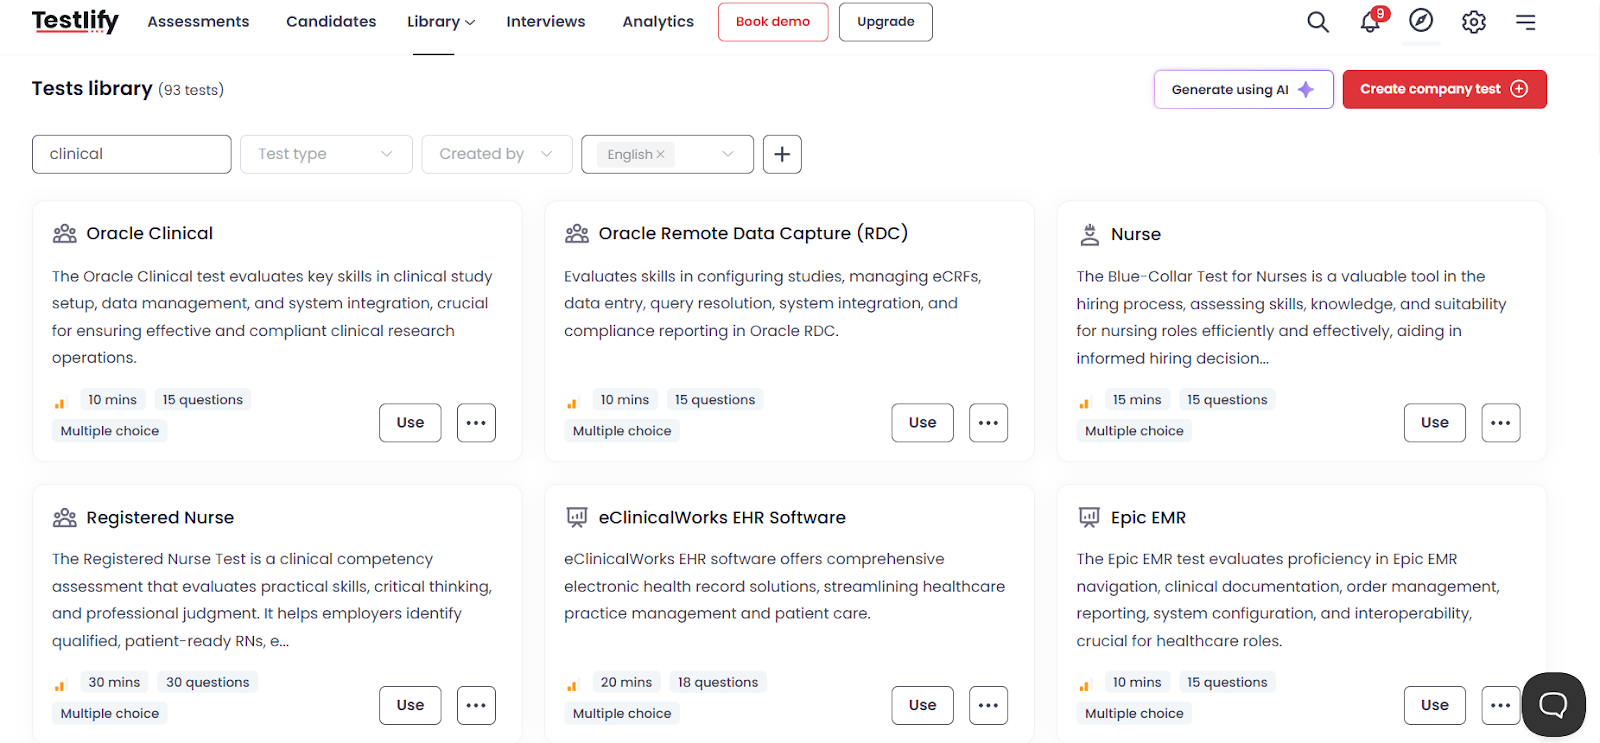Open the hamburger menu icon
Screen dimensions: 1600x743
(x=1526, y=22)
